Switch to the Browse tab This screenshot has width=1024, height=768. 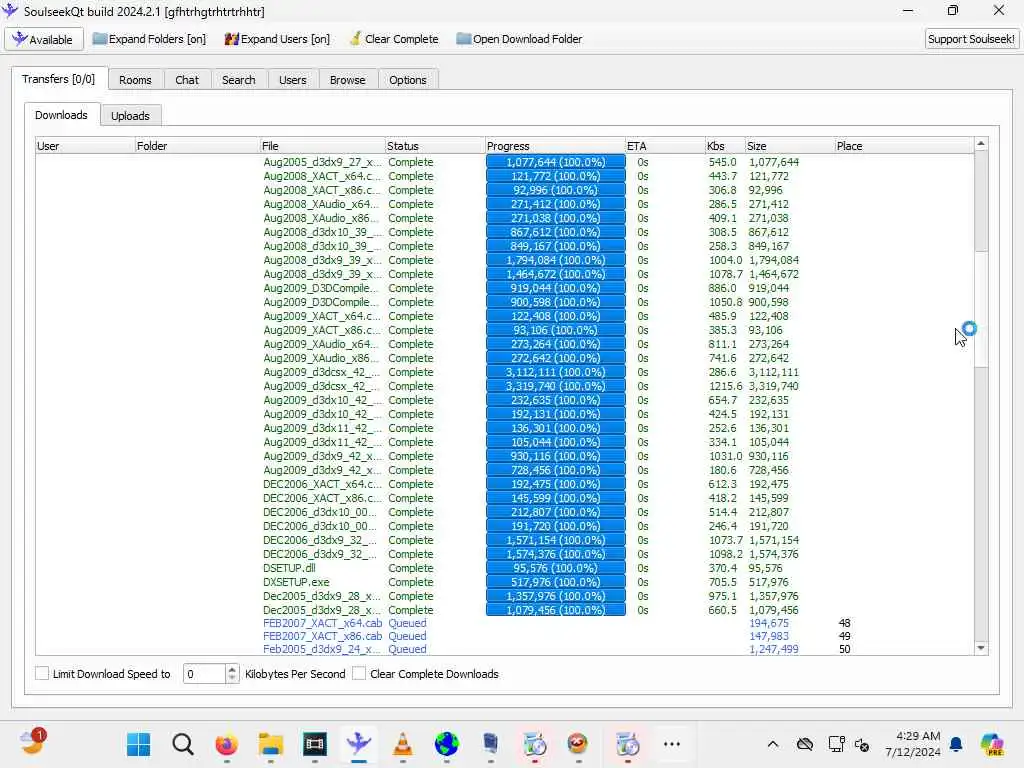(x=347, y=80)
